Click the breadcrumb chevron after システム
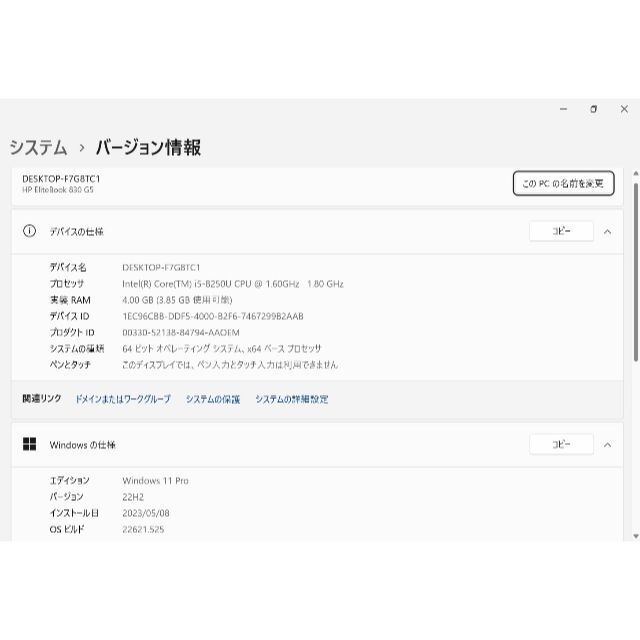Viewport: 640px width, 640px height. tap(82, 148)
